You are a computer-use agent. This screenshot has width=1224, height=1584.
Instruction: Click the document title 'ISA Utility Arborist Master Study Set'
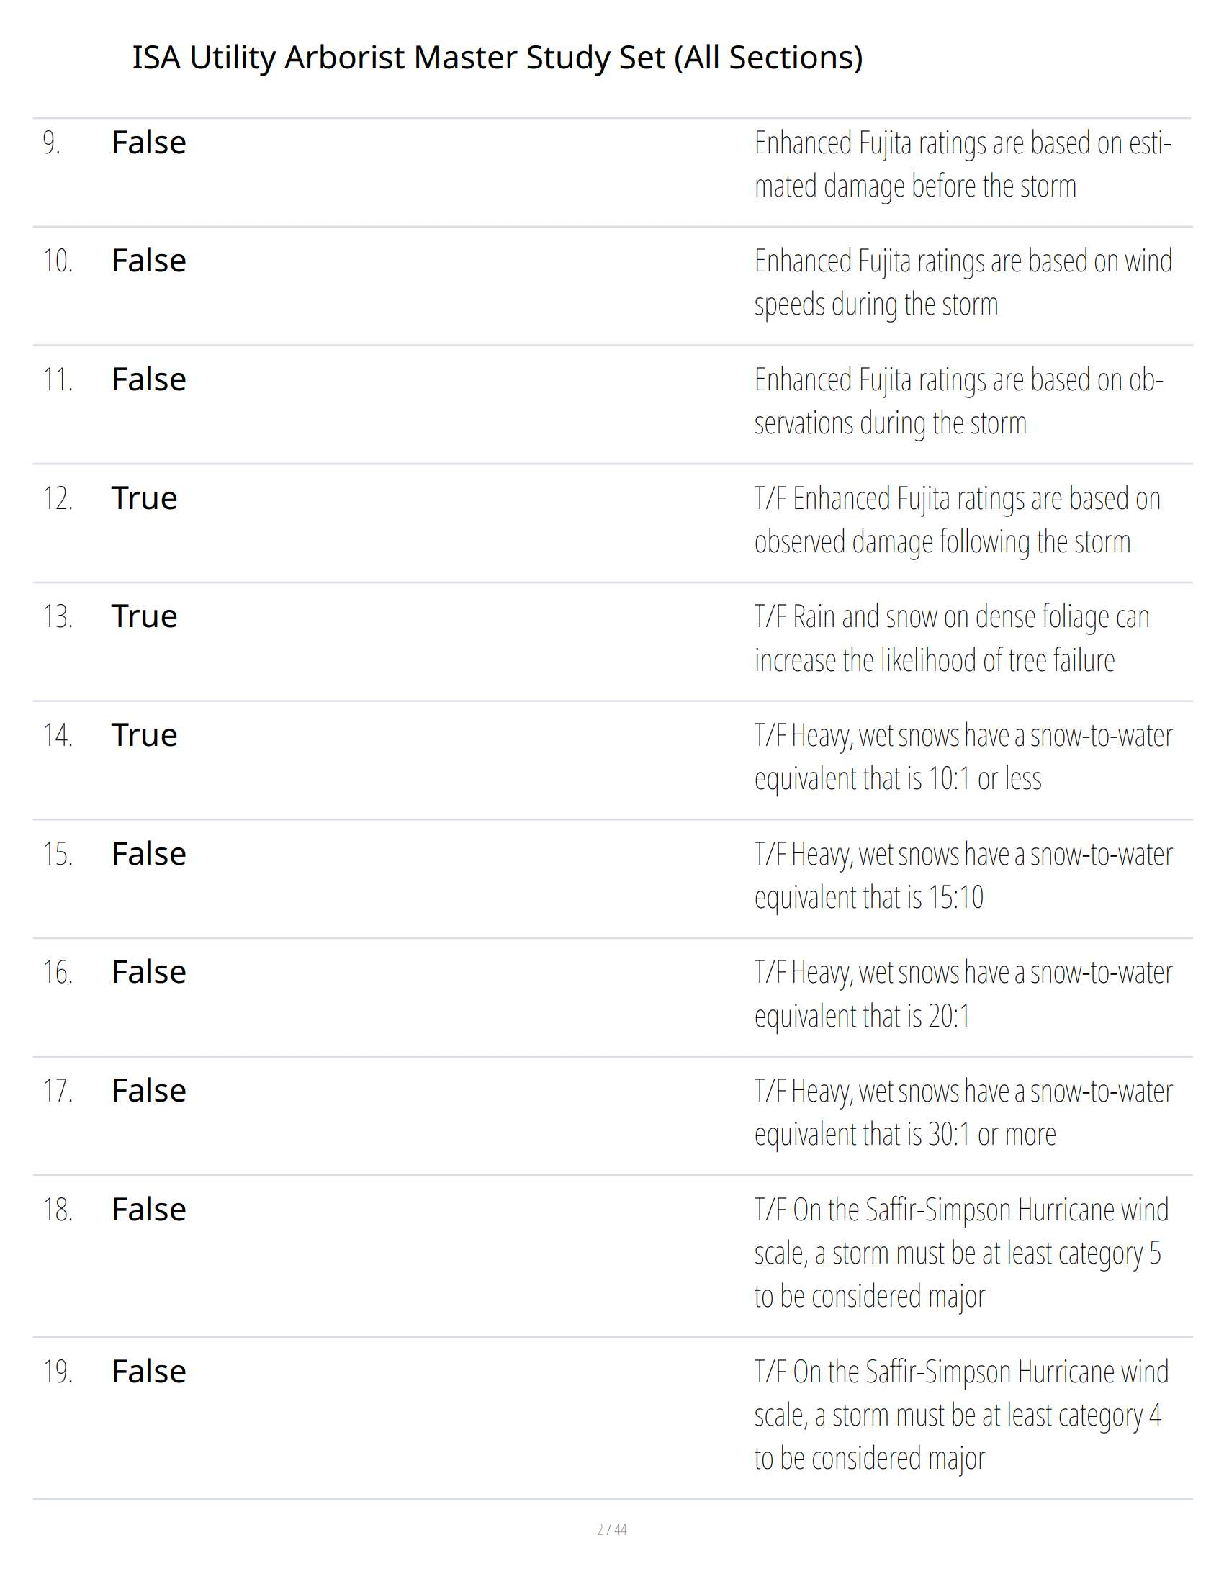497,58
